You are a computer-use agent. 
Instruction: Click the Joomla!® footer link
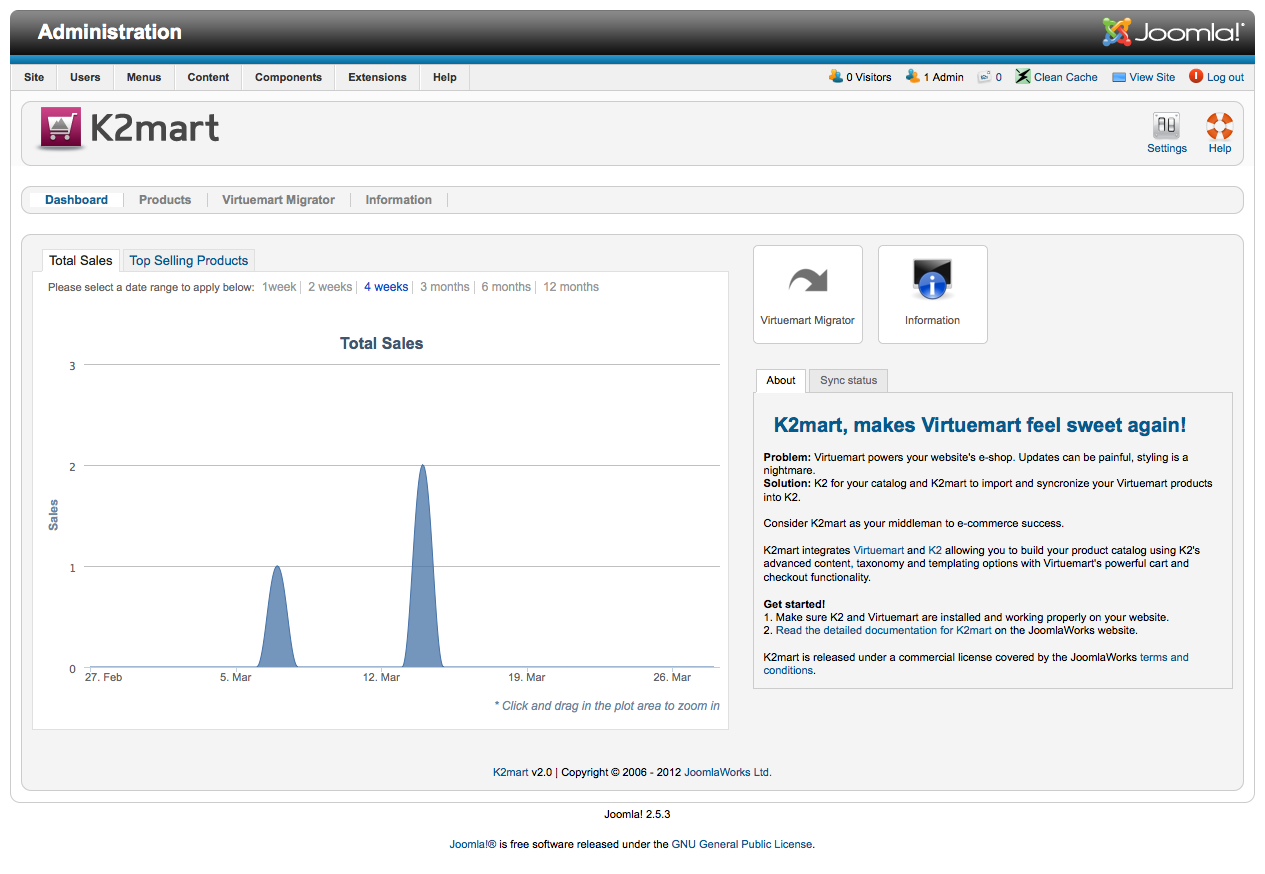coord(473,844)
